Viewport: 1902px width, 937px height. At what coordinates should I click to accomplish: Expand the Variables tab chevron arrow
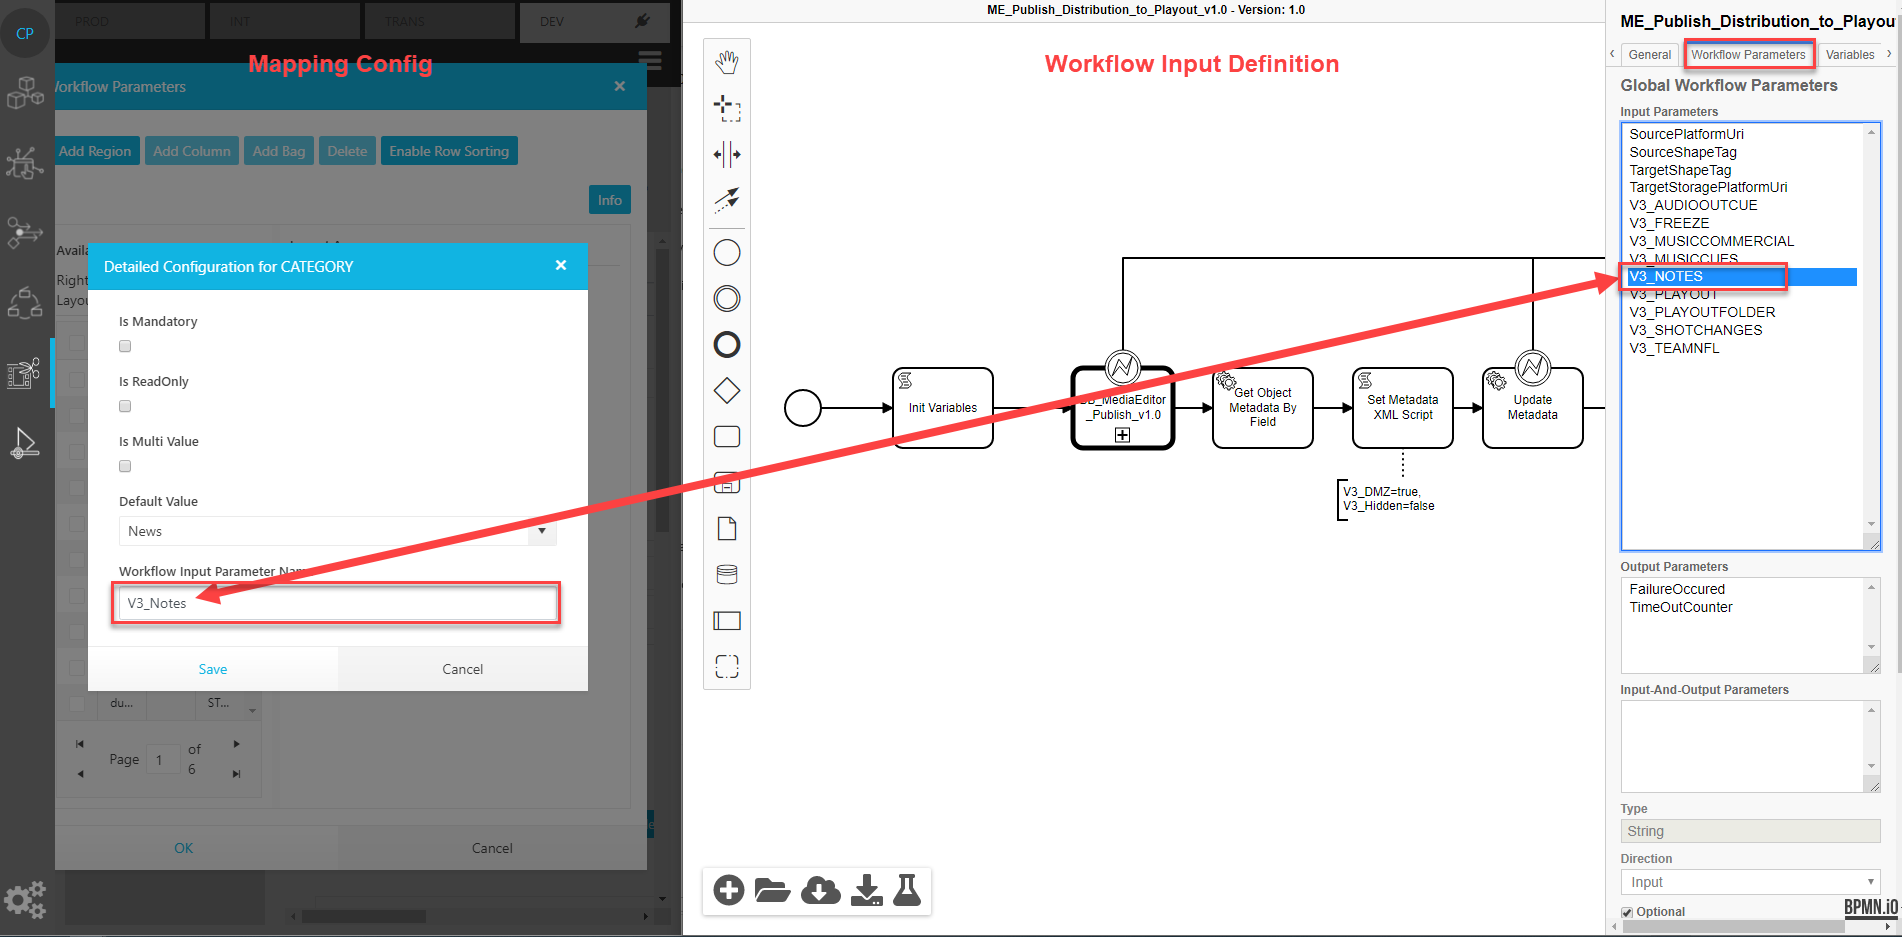(x=1890, y=54)
